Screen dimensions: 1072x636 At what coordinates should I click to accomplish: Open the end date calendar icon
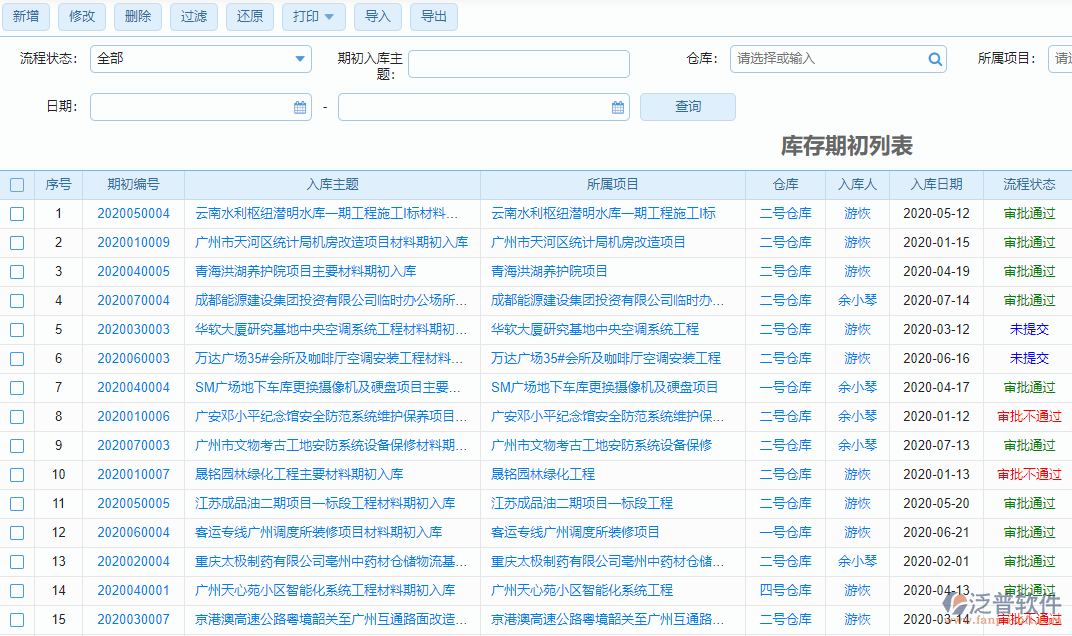point(617,106)
